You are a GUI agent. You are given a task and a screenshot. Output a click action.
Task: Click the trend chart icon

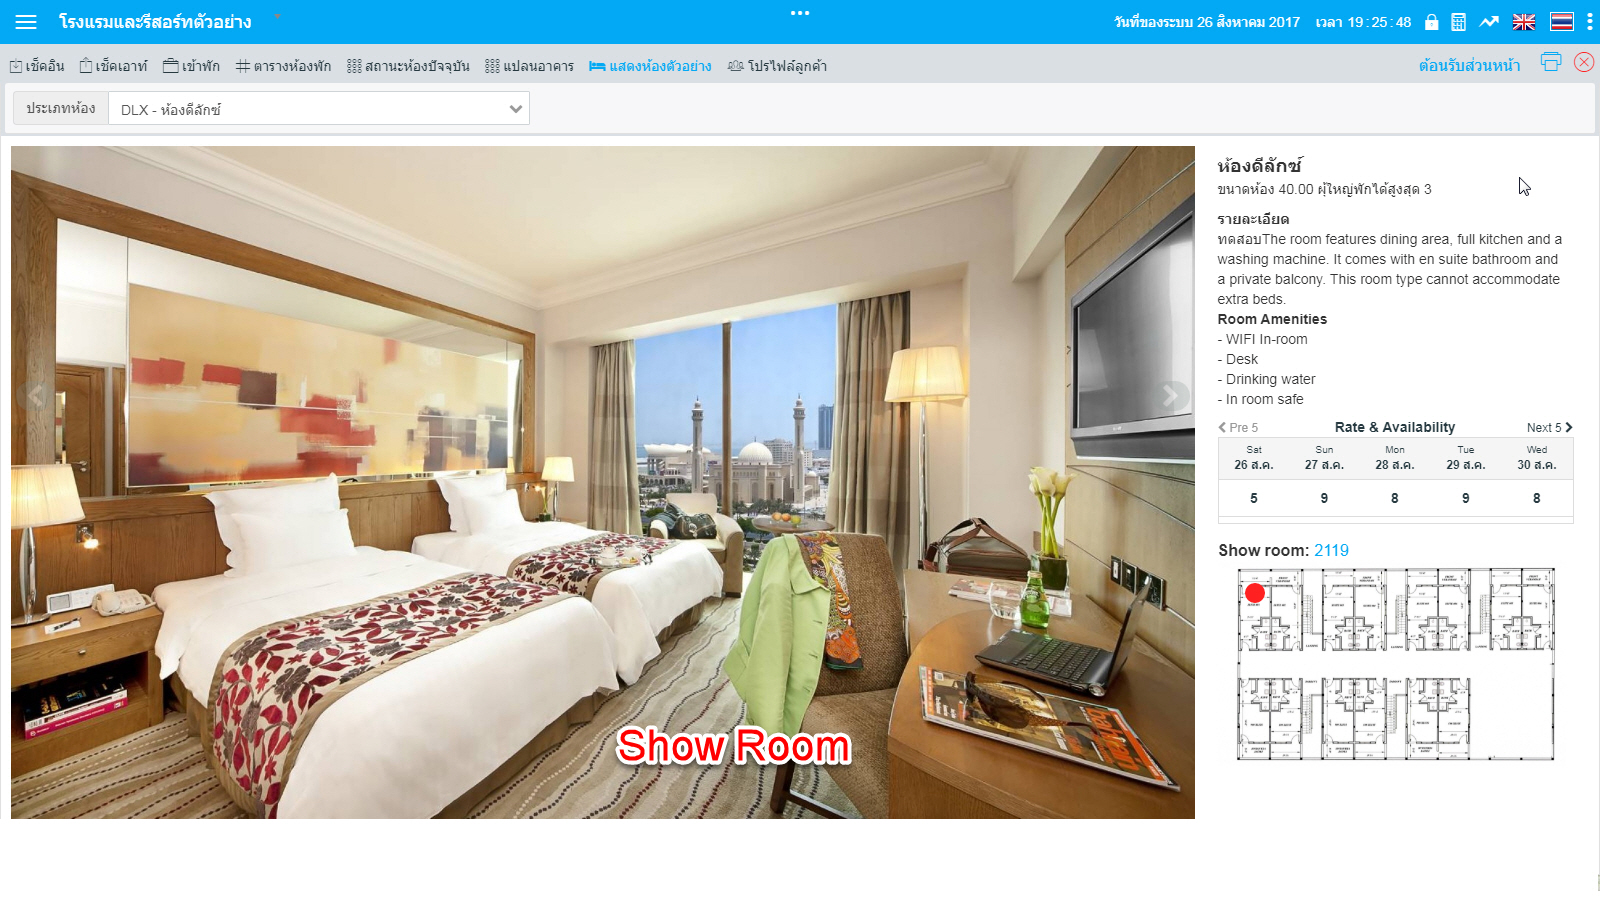pyautogui.click(x=1489, y=22)
